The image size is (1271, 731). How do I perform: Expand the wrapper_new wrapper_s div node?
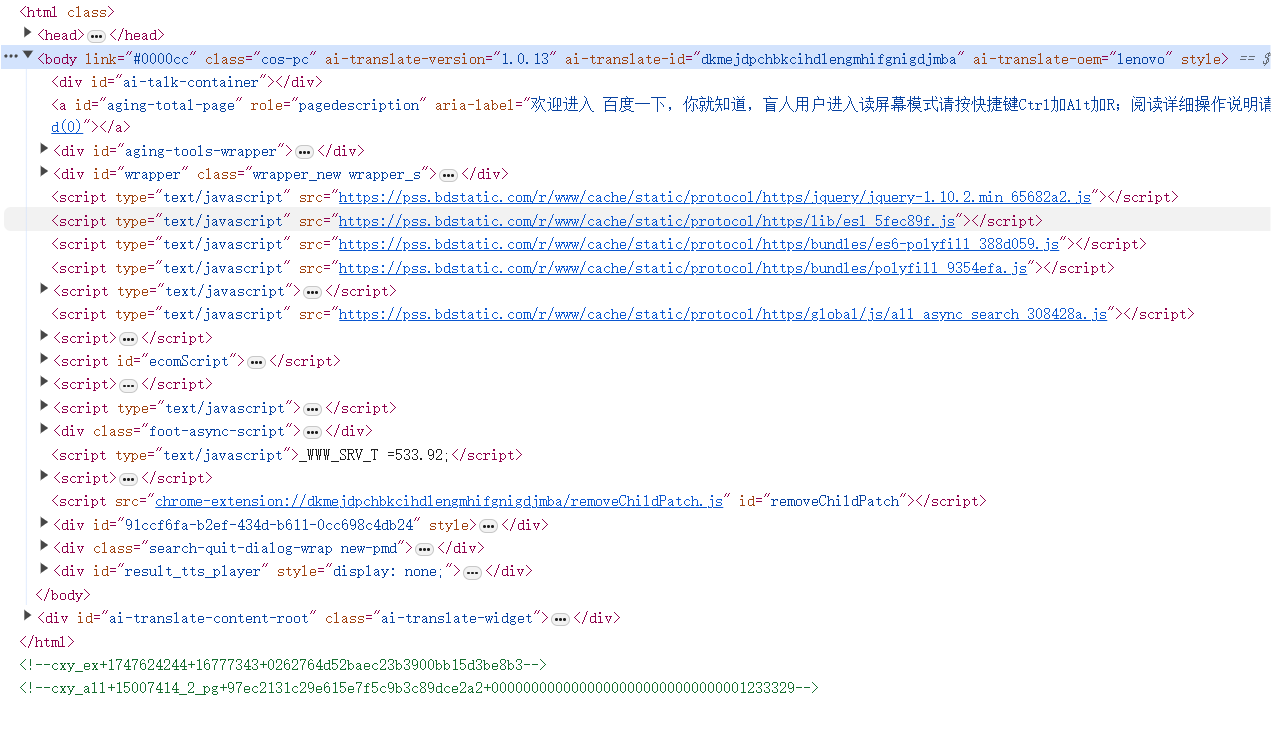44,173
